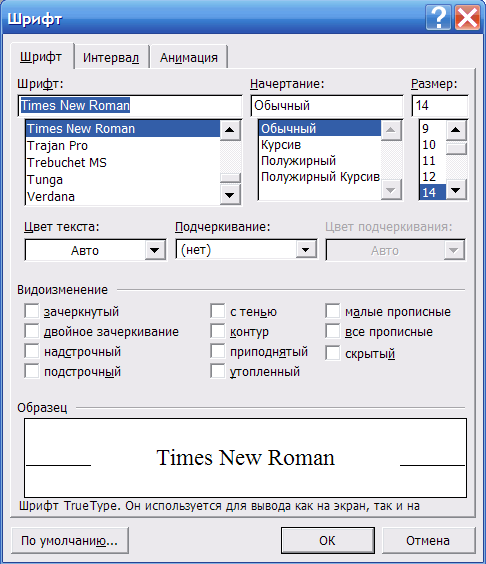Viewport: 486px width, 564px height.
Task: Enable приподнятый emboss checkbox
Action: (218, 351)
